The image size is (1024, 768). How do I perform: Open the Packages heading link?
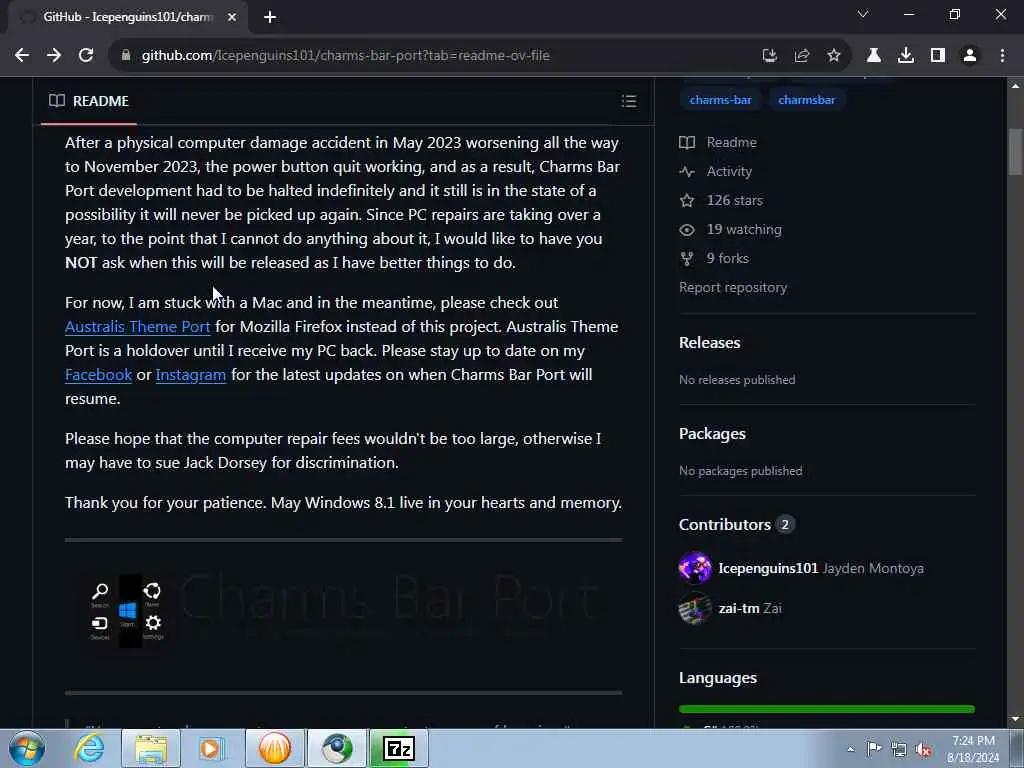coord(712,434)
